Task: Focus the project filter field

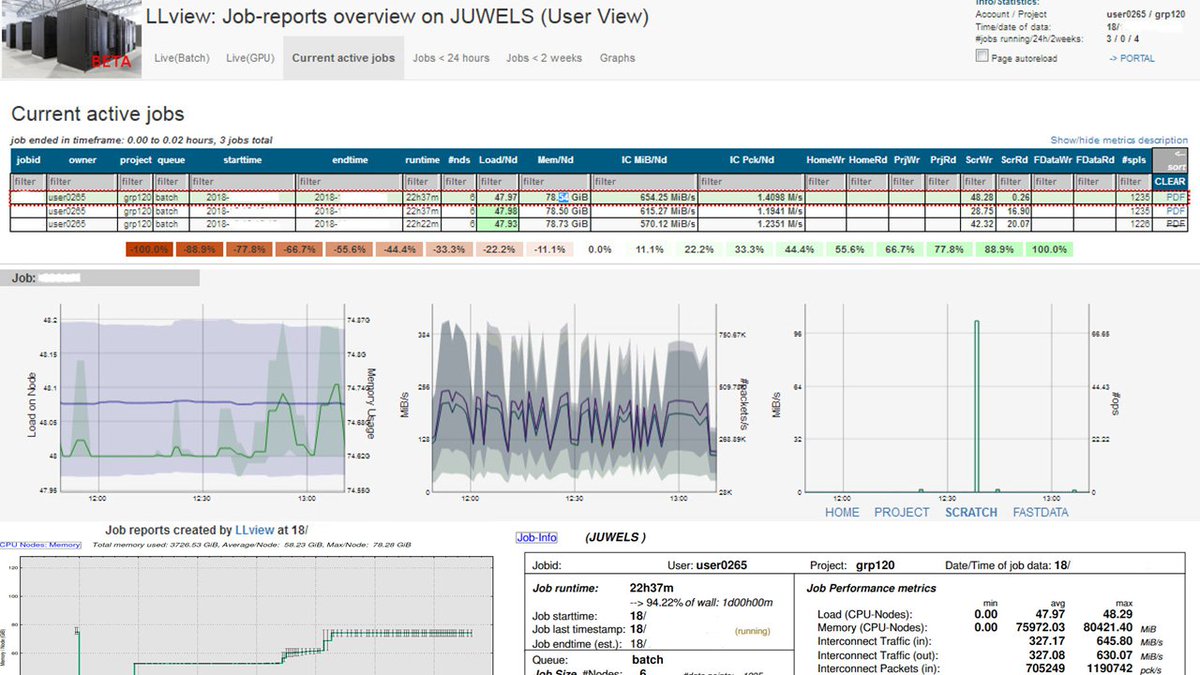Action: click(x=135, y=182)
